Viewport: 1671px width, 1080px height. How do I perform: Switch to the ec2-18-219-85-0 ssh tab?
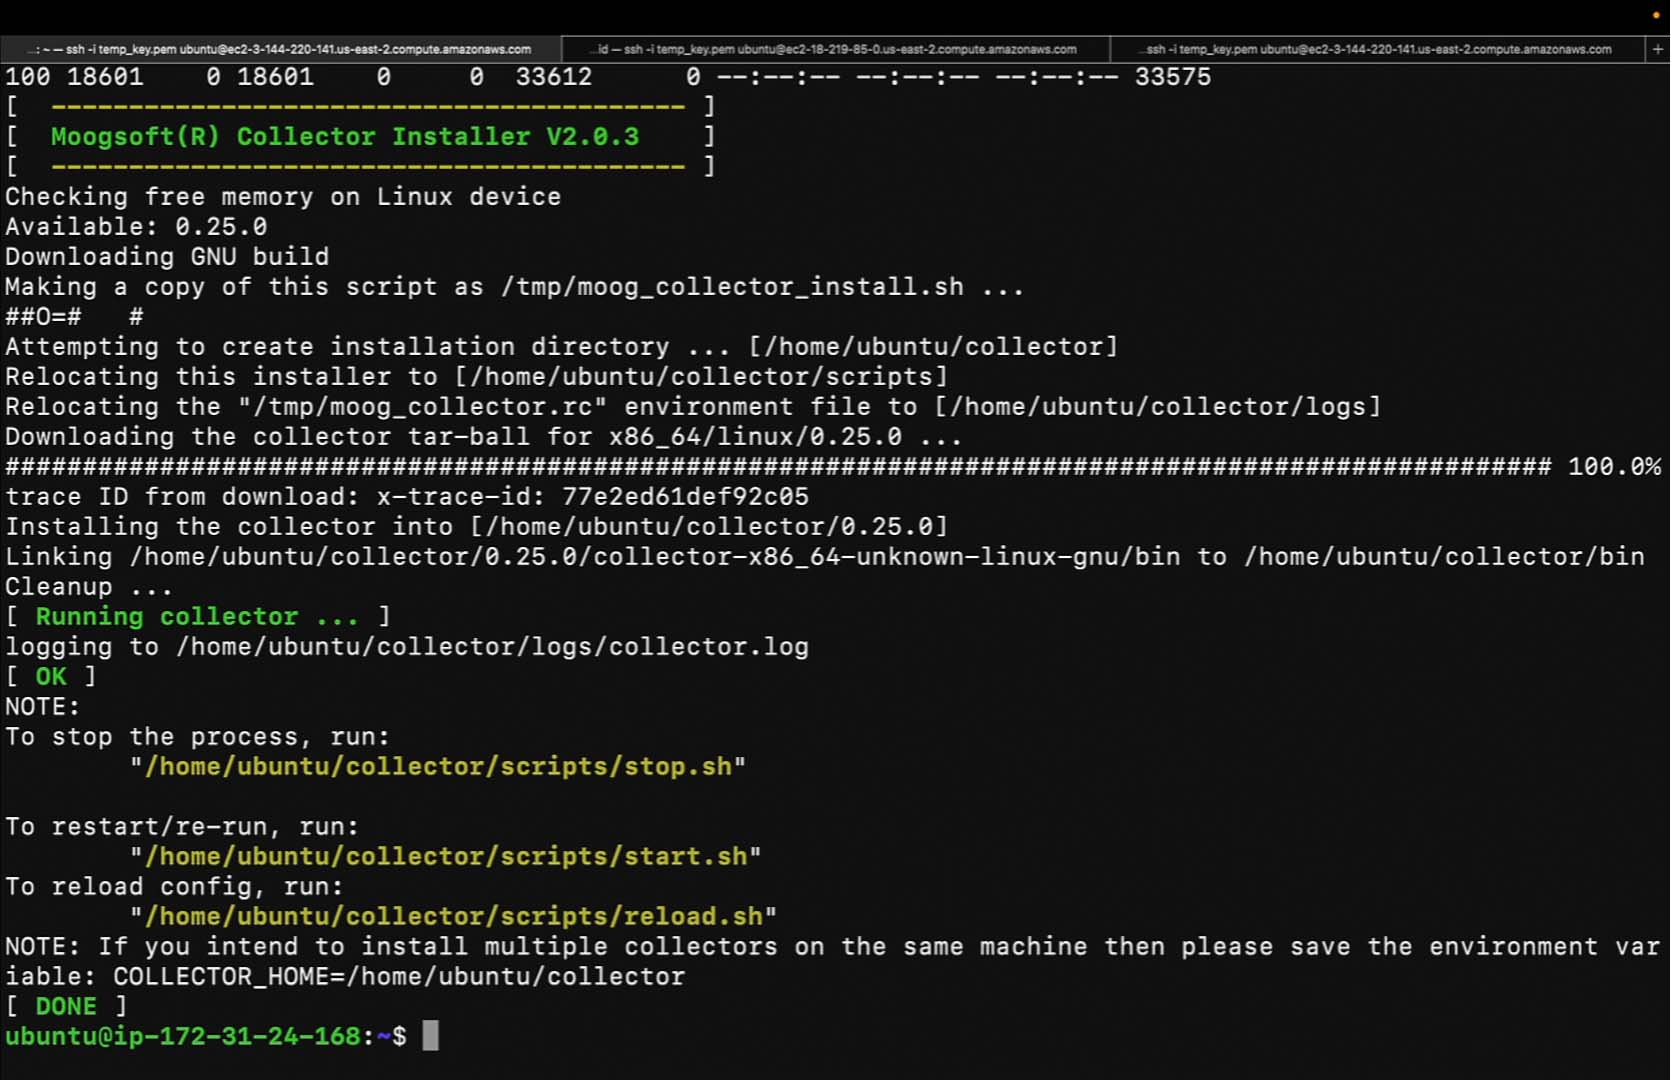[836, 49]
